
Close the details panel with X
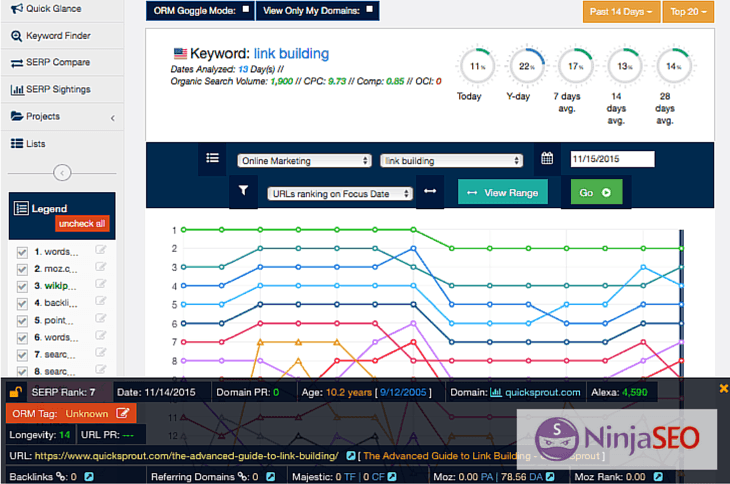723,388
